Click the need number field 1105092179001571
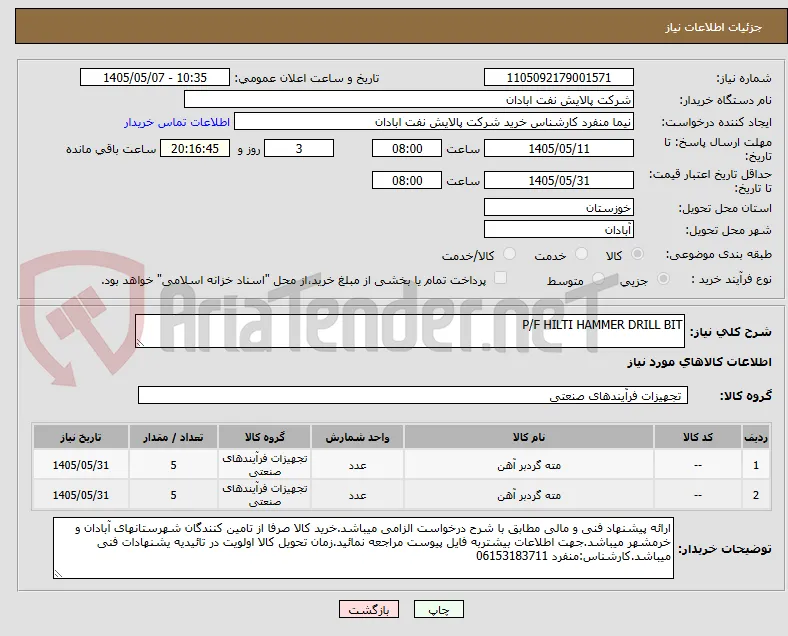The image size is (788, 636). coord(558,77)
